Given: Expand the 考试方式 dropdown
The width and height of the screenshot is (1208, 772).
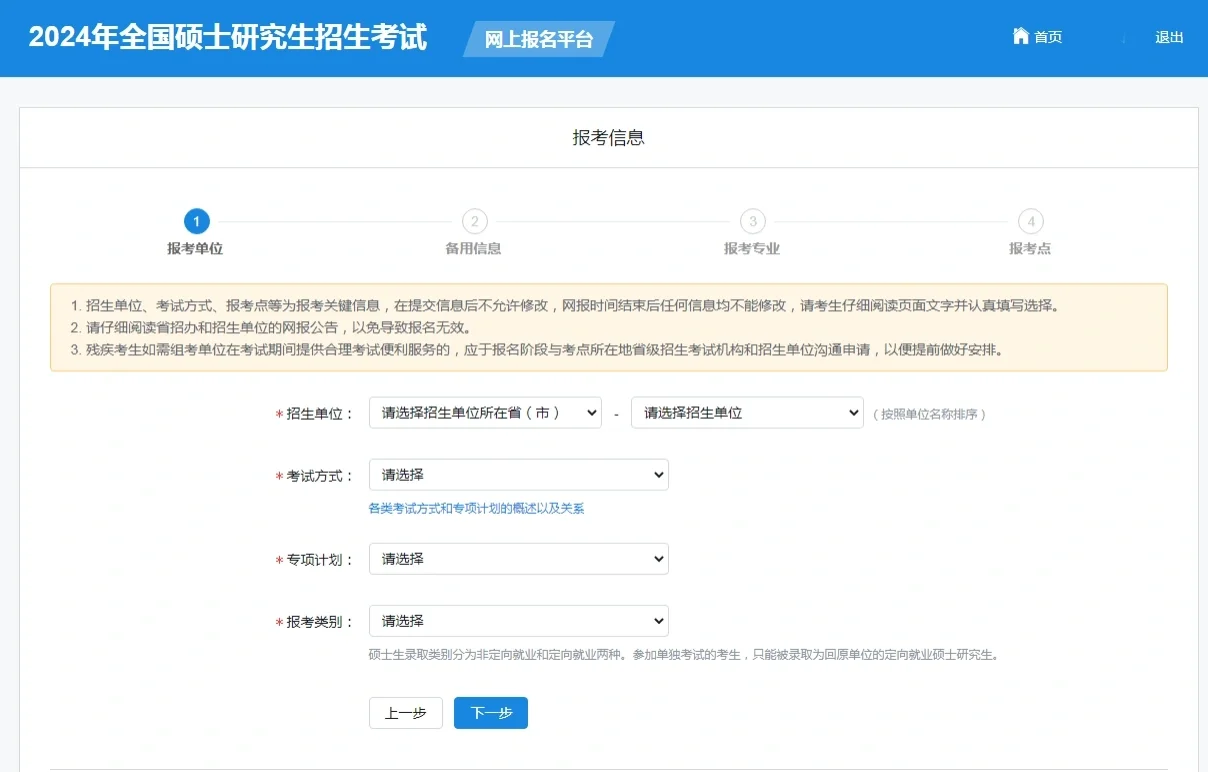Looking at the screenshot, I should (518, 474).
